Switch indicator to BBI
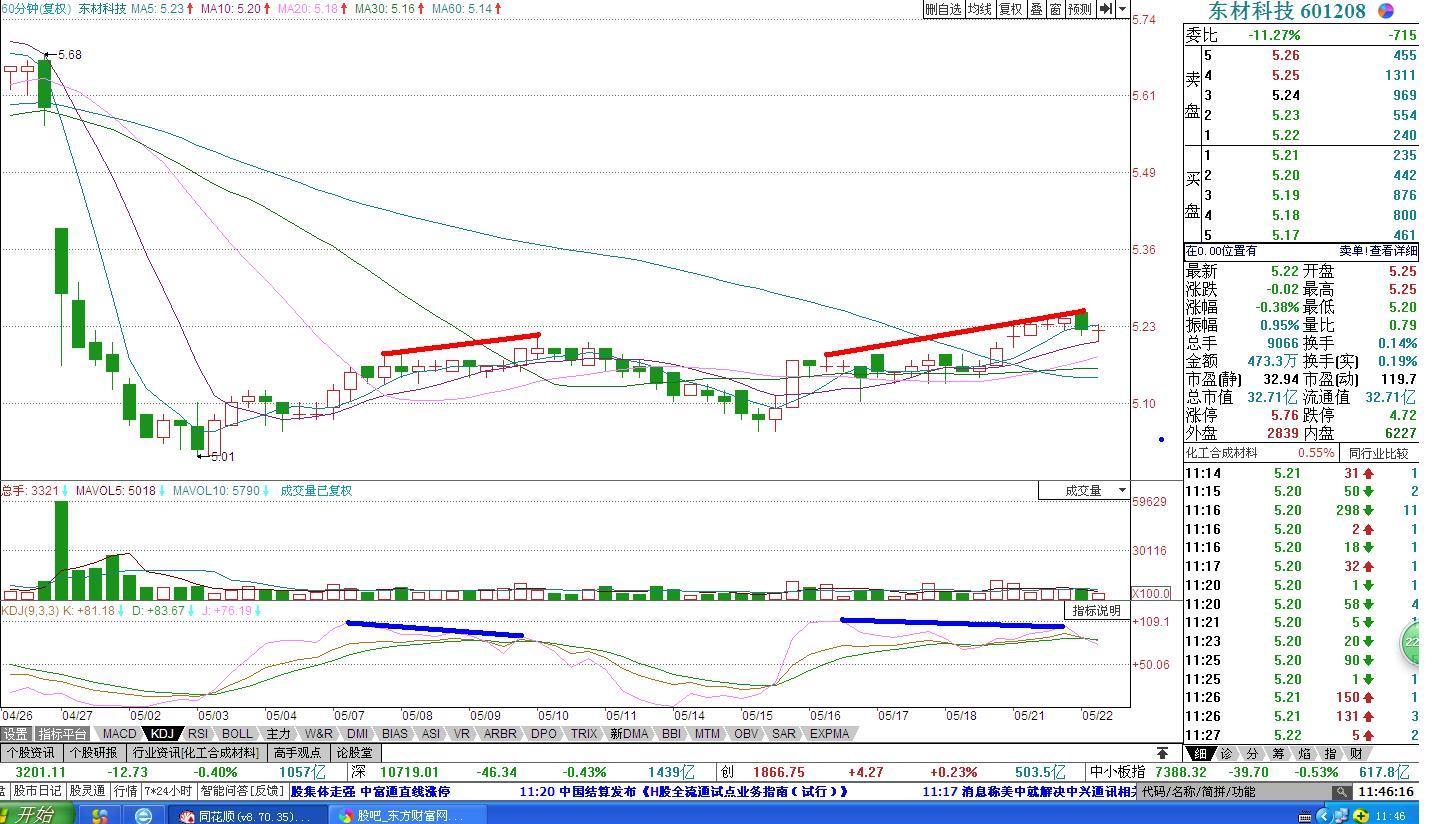 click(x=671, y=734)
